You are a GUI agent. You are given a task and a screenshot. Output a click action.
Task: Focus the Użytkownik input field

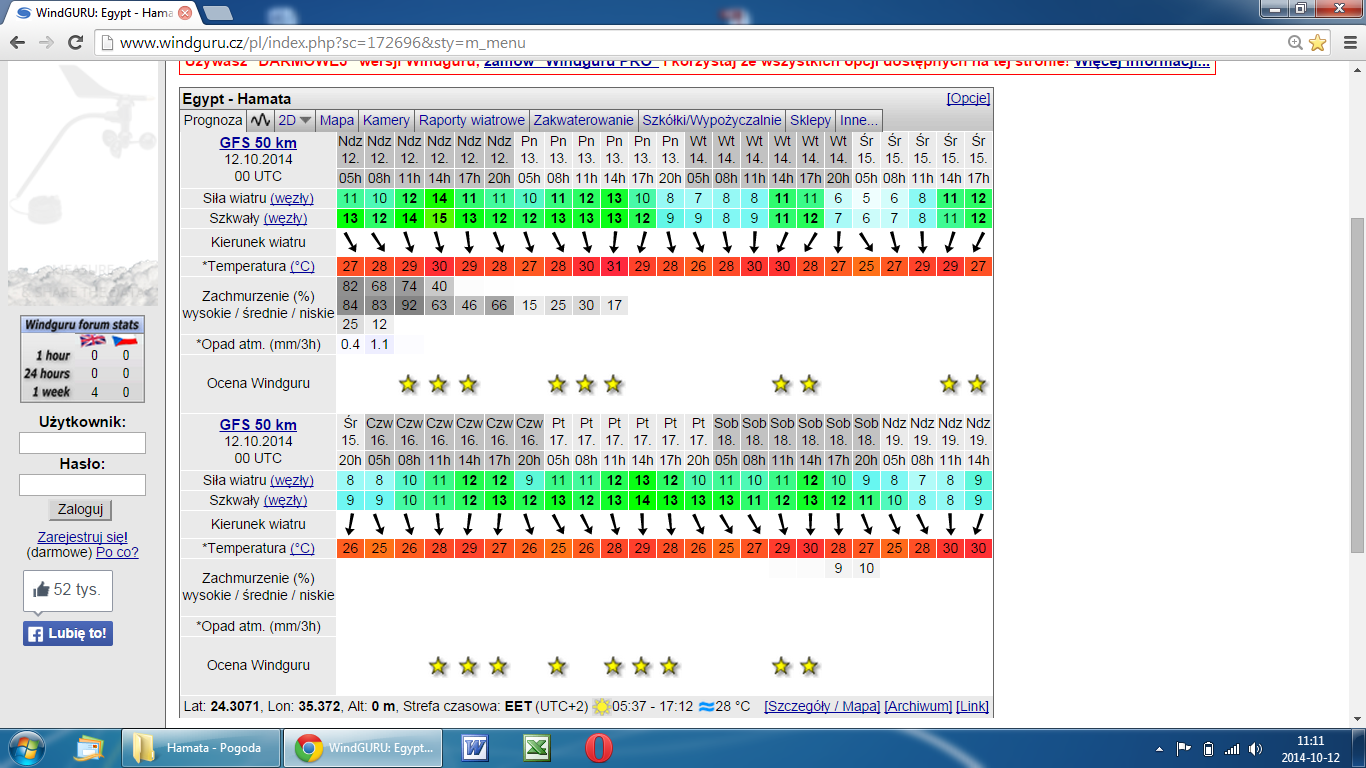pos(82,443)
